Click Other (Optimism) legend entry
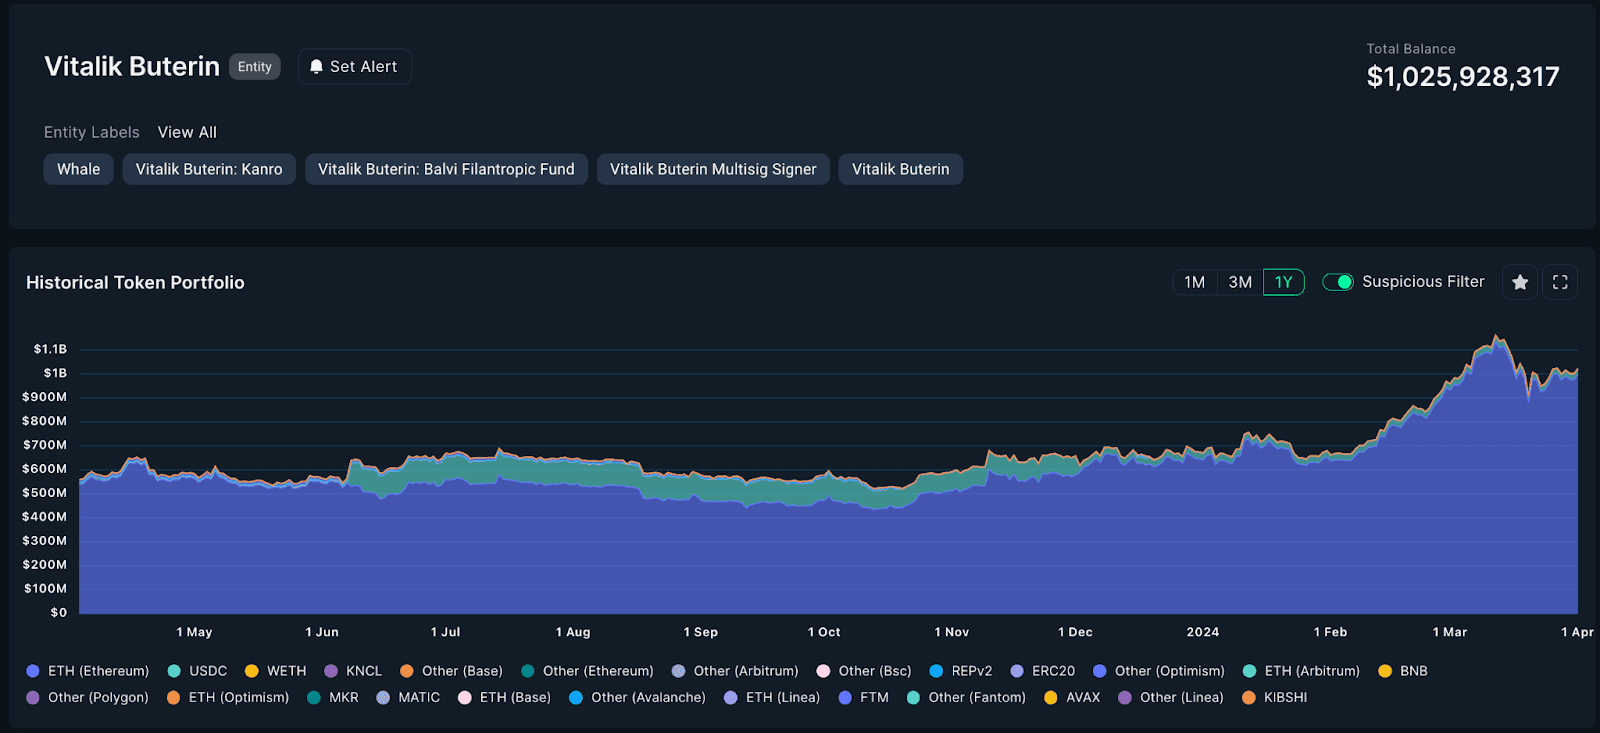 [1159, 671]
